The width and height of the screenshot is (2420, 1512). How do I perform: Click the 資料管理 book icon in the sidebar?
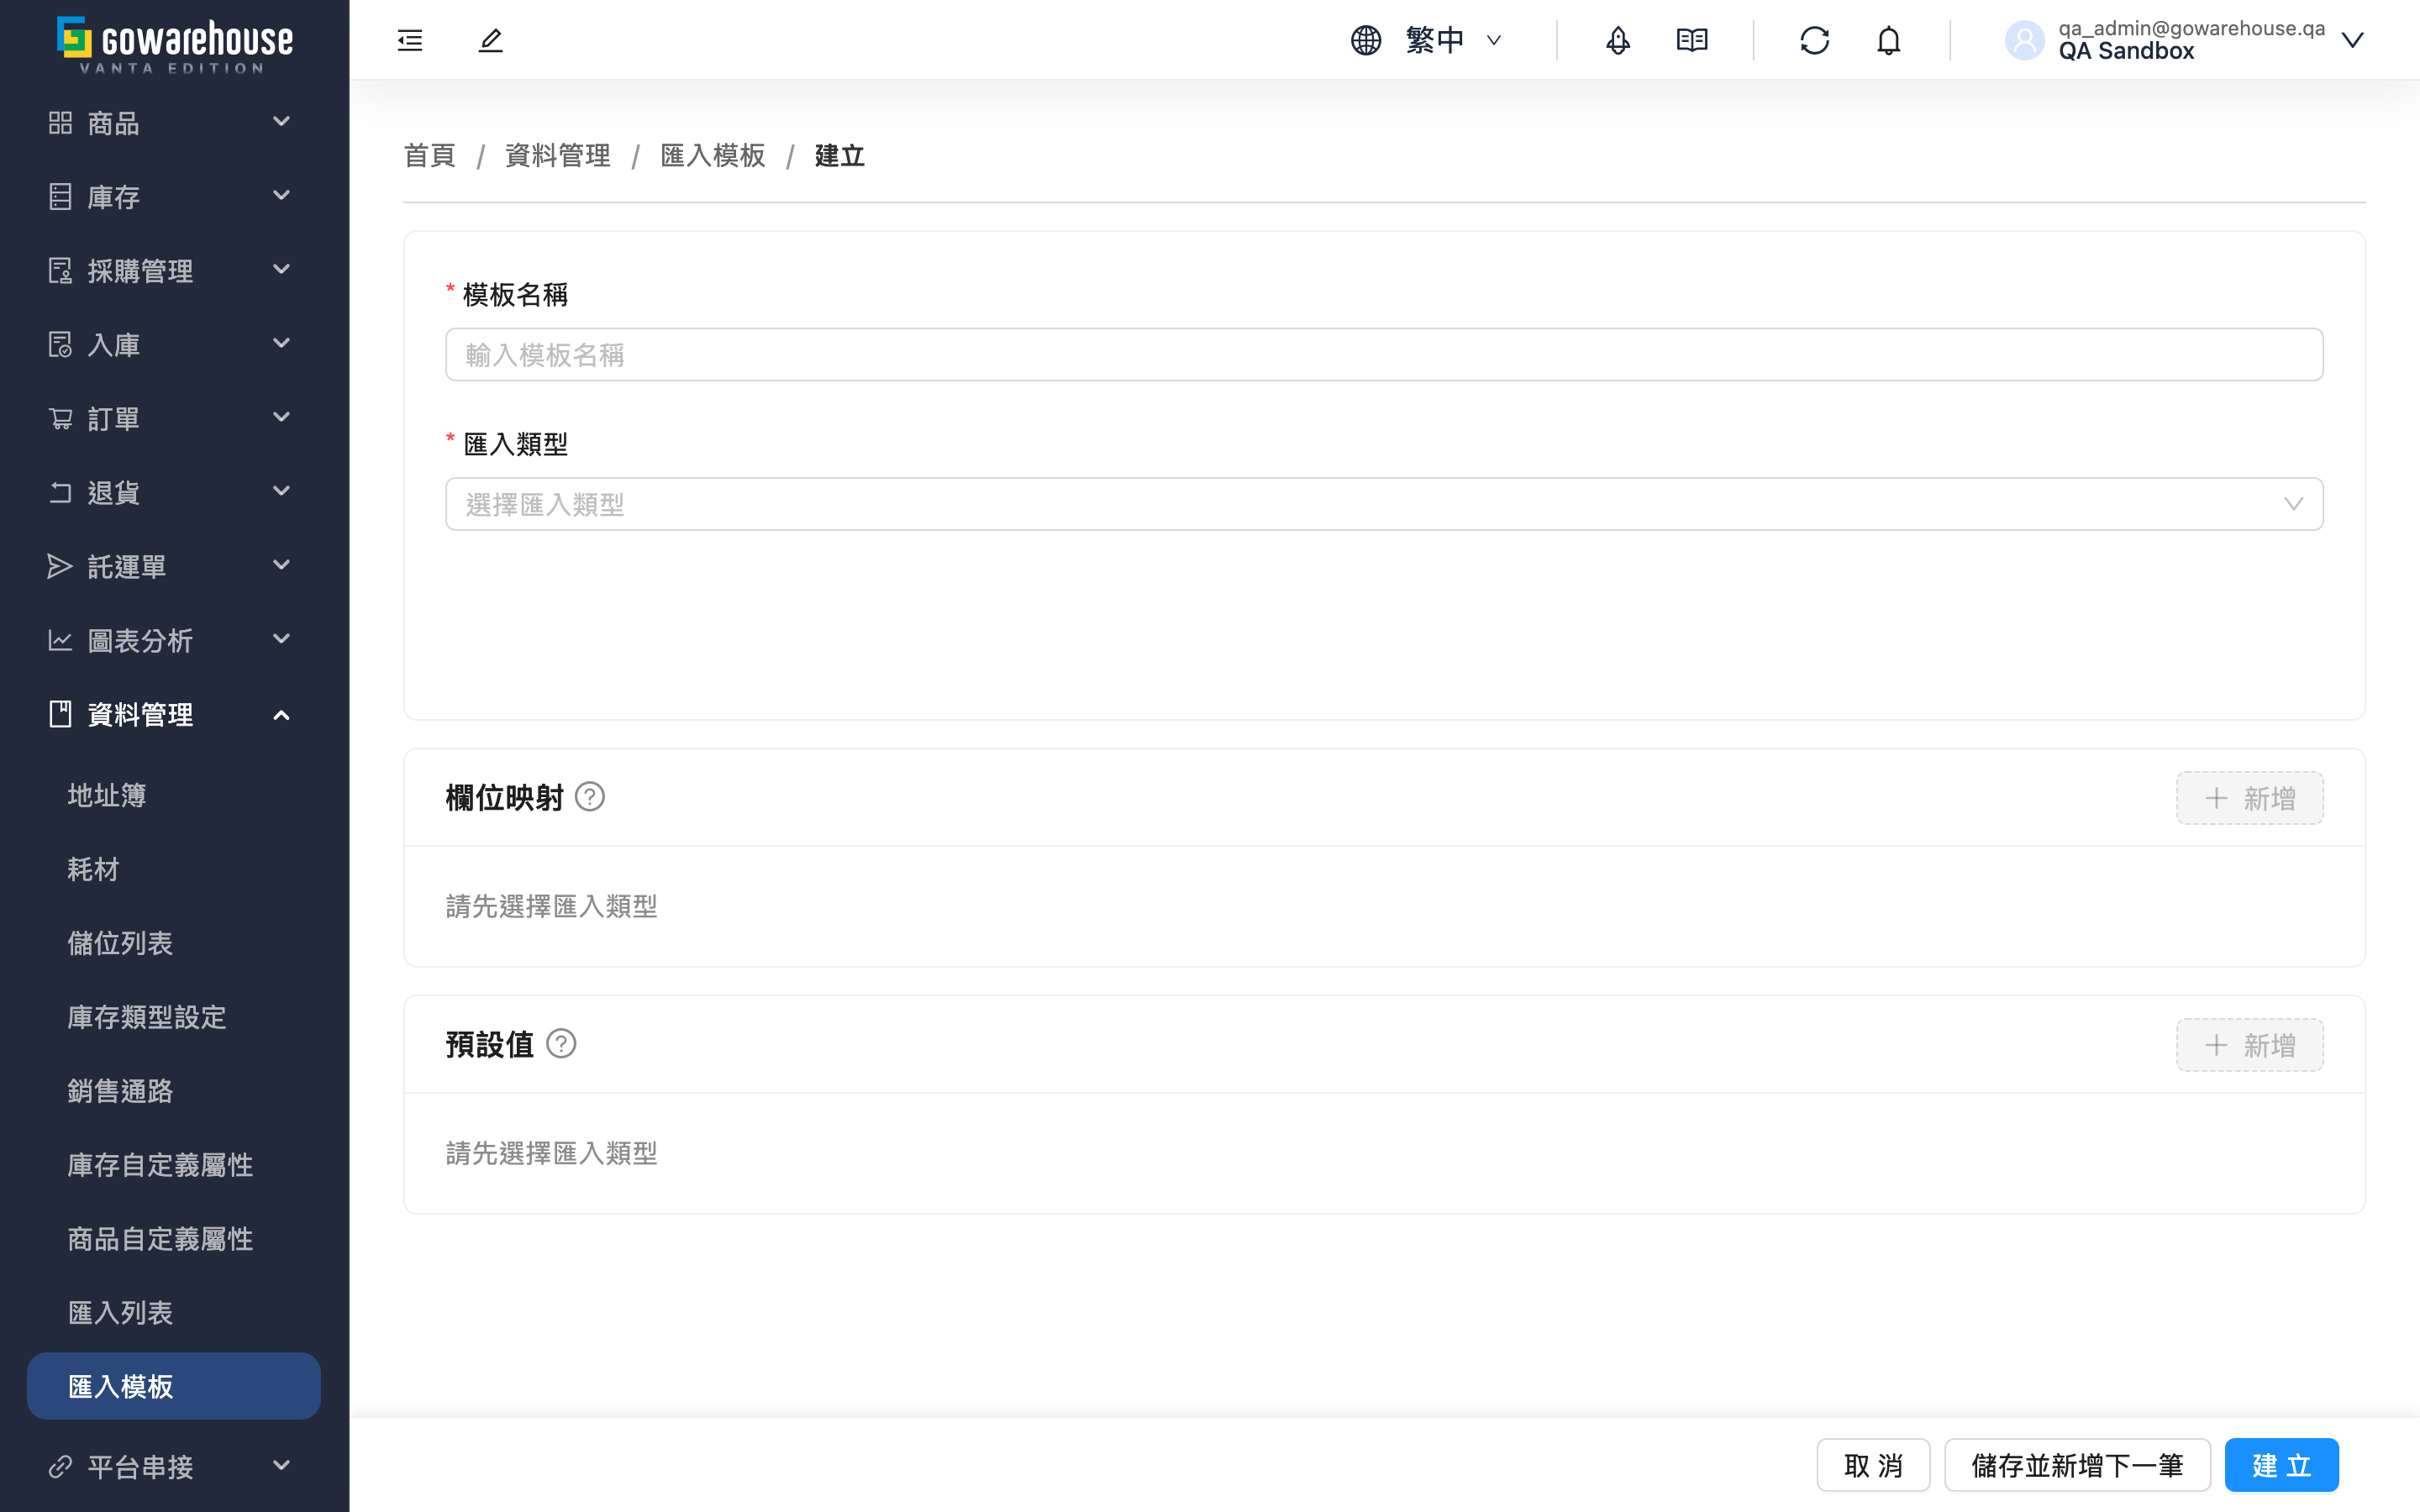[x=60, y=714]
